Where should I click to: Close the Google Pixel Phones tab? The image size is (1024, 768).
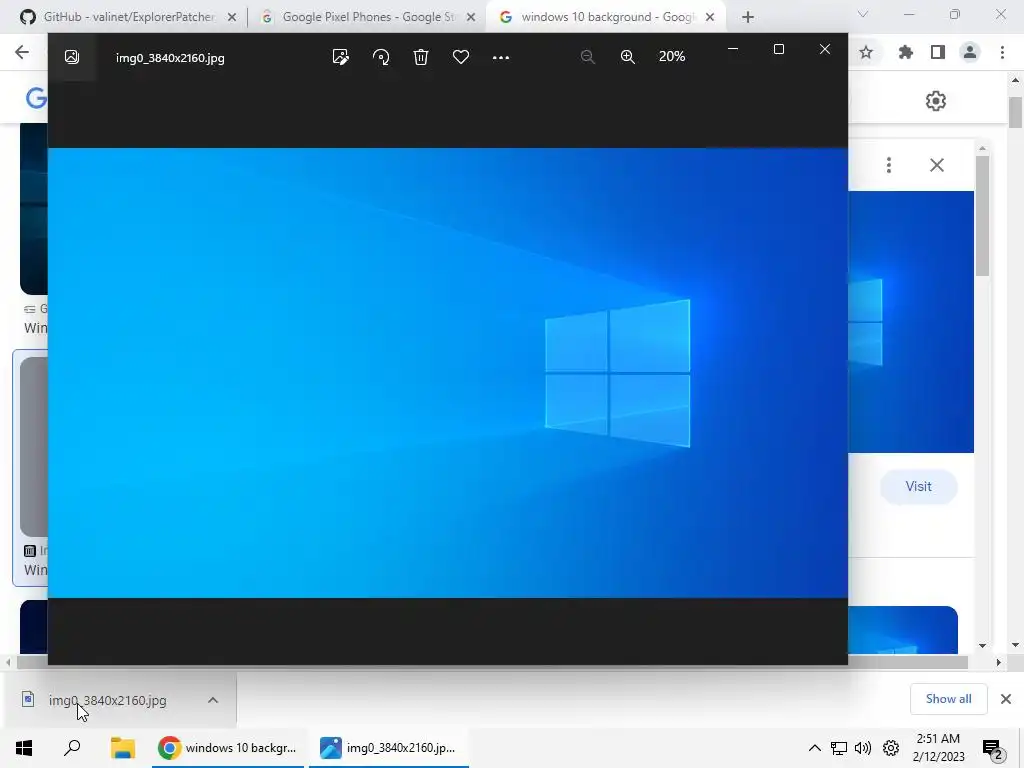click(x=471, y=18)
